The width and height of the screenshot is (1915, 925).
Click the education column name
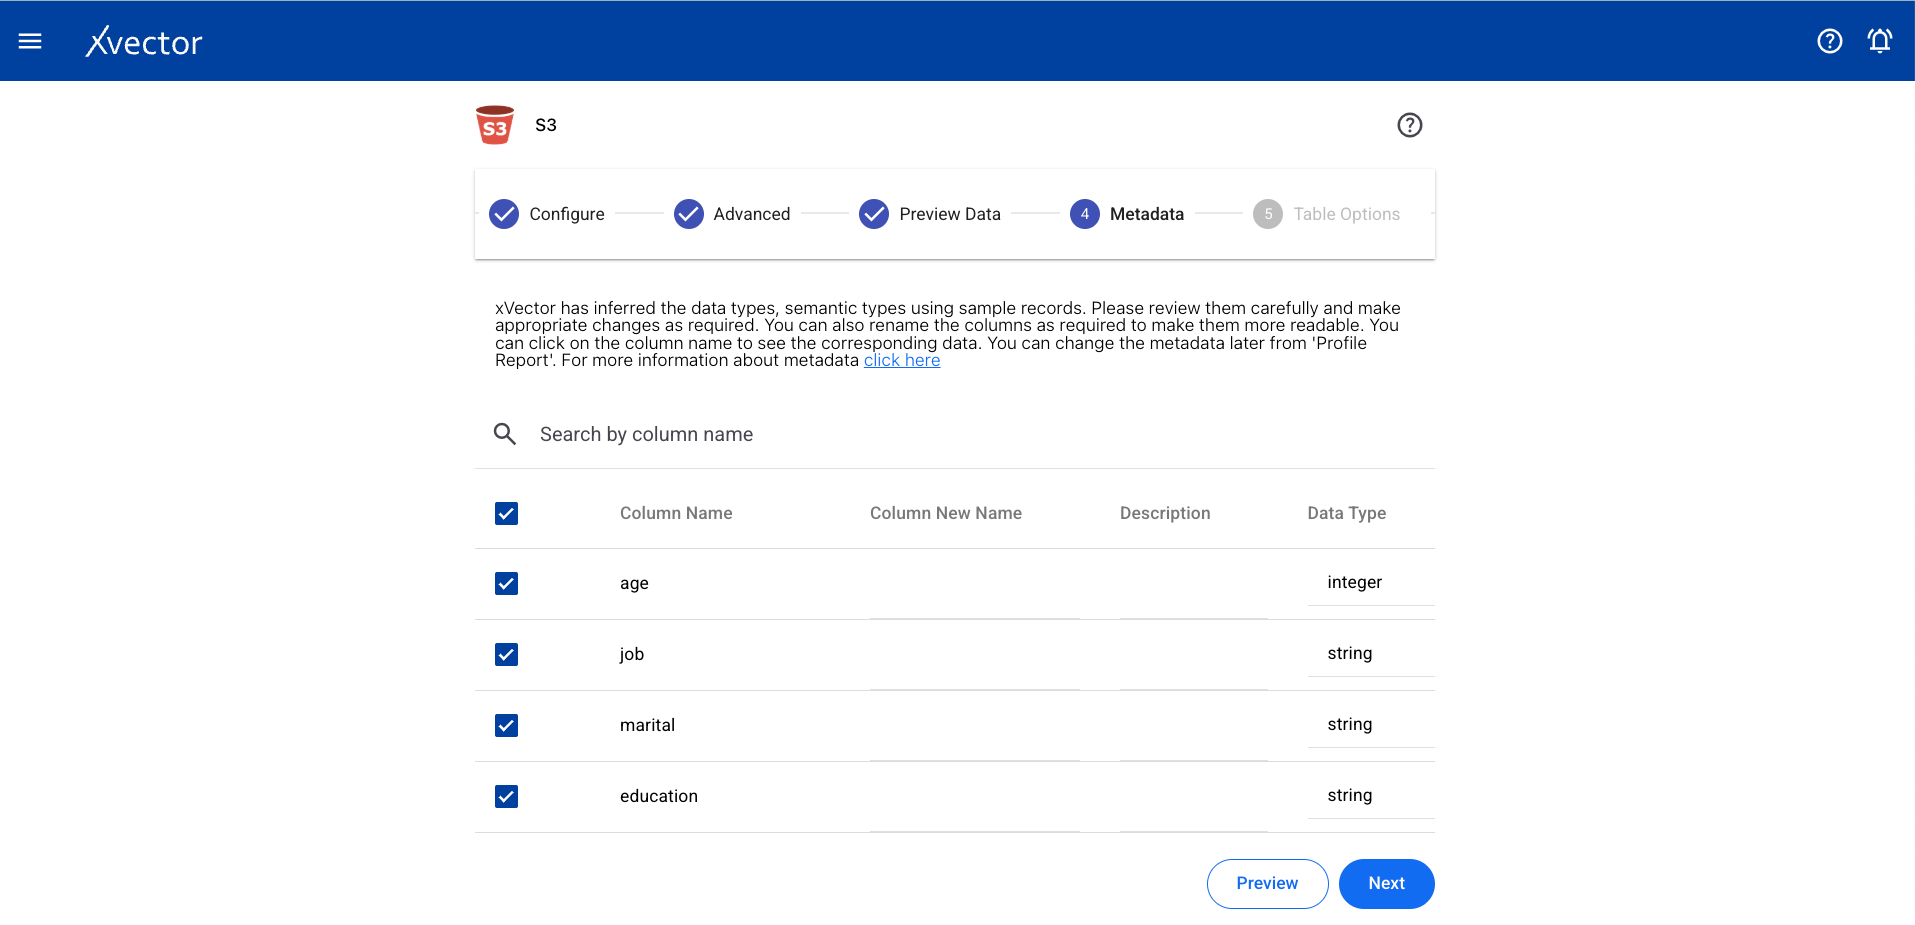(659, 796)
